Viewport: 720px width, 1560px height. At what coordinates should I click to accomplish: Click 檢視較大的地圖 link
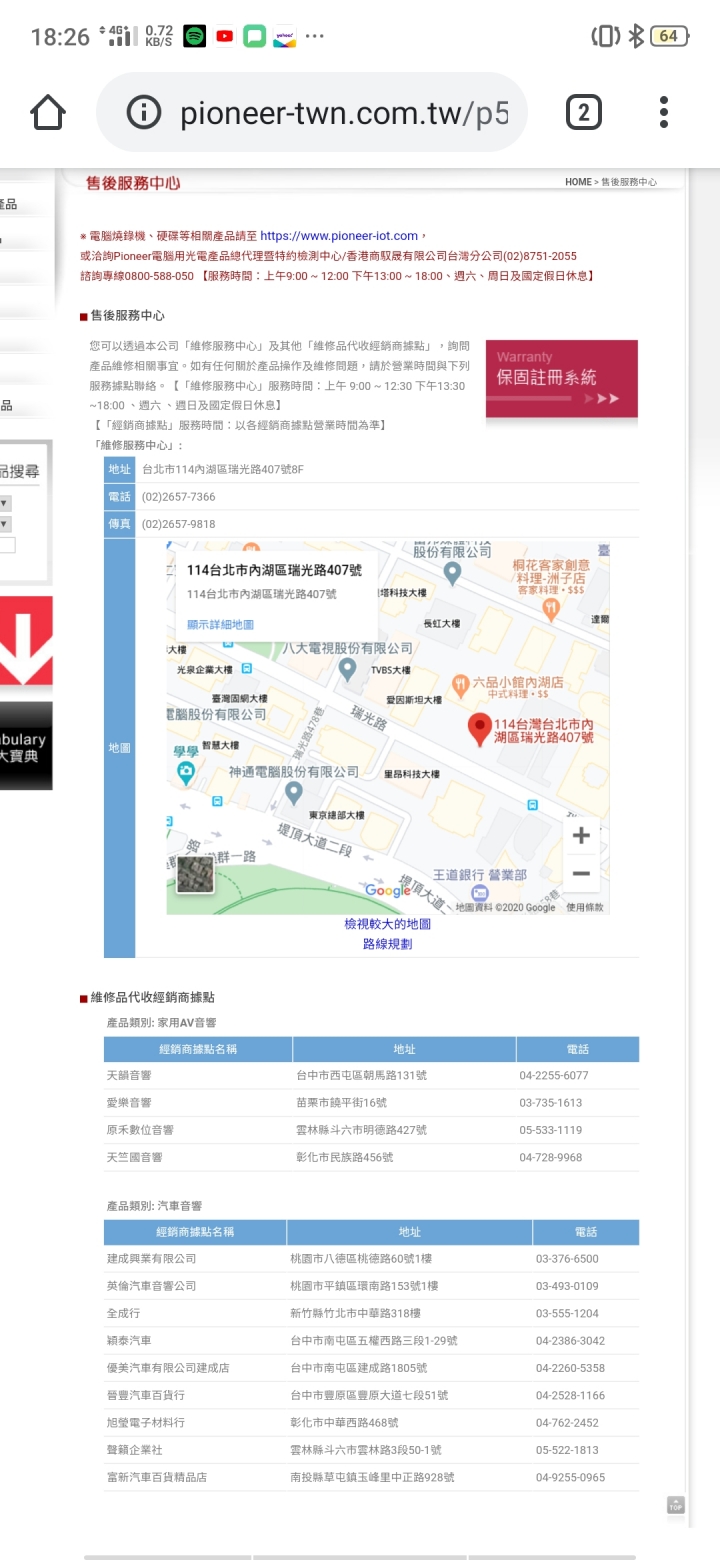coord(387,925)
